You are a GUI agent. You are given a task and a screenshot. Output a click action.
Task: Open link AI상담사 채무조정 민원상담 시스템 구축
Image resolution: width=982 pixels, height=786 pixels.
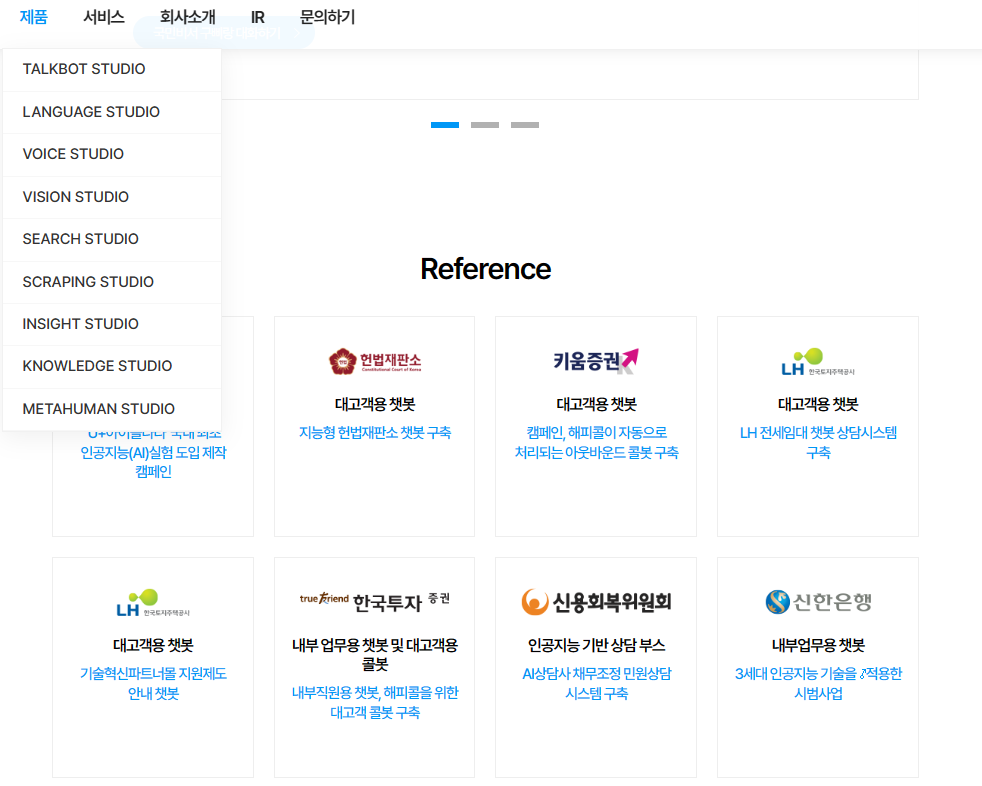click(x=596, y=684)
